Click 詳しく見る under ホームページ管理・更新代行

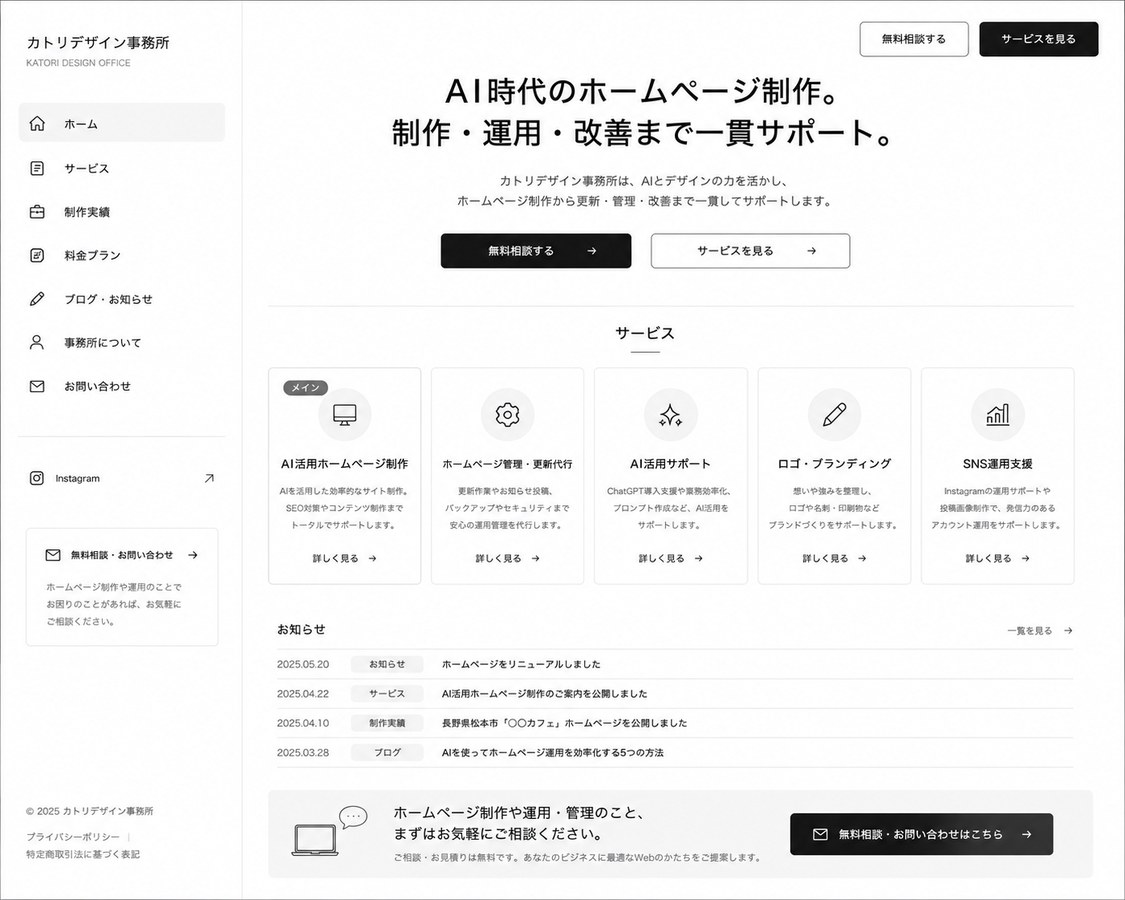507,558
